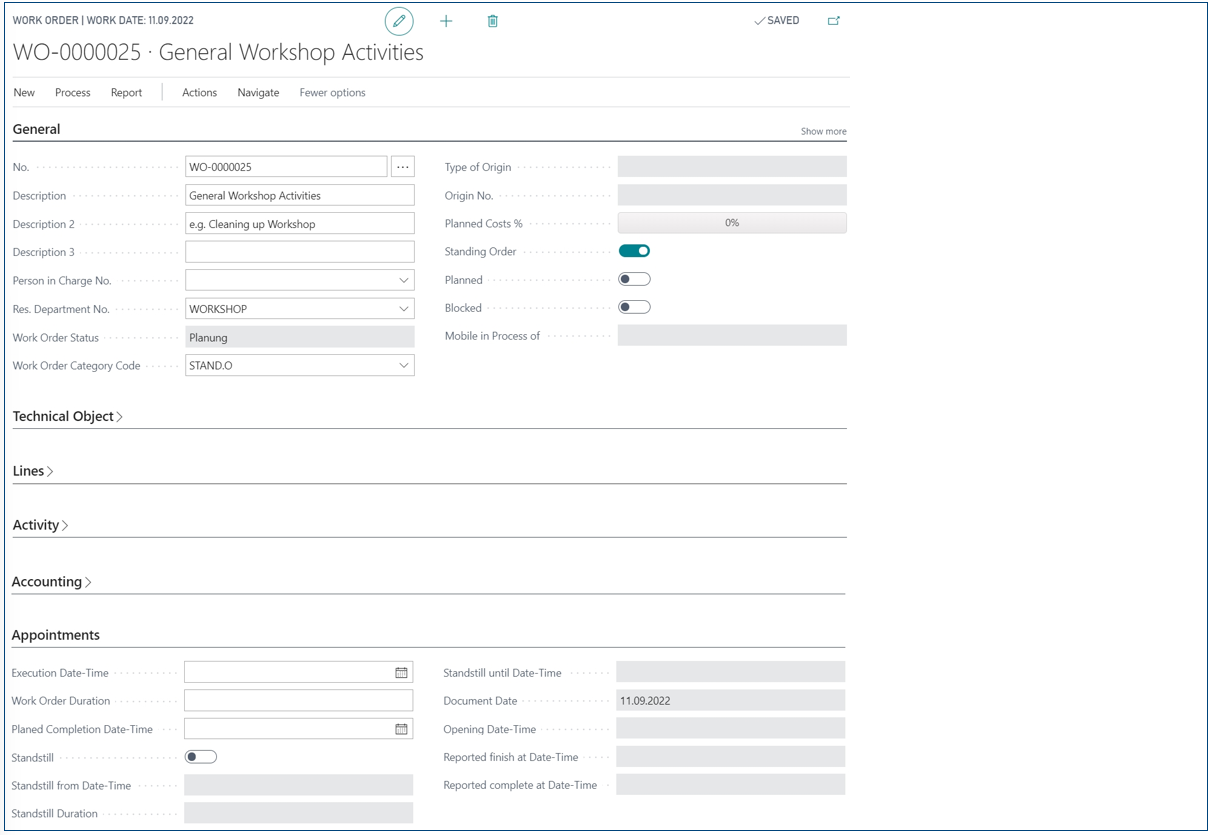Open the Process menu
This screenshot has height=835, width=1215.
click(73, 93)
